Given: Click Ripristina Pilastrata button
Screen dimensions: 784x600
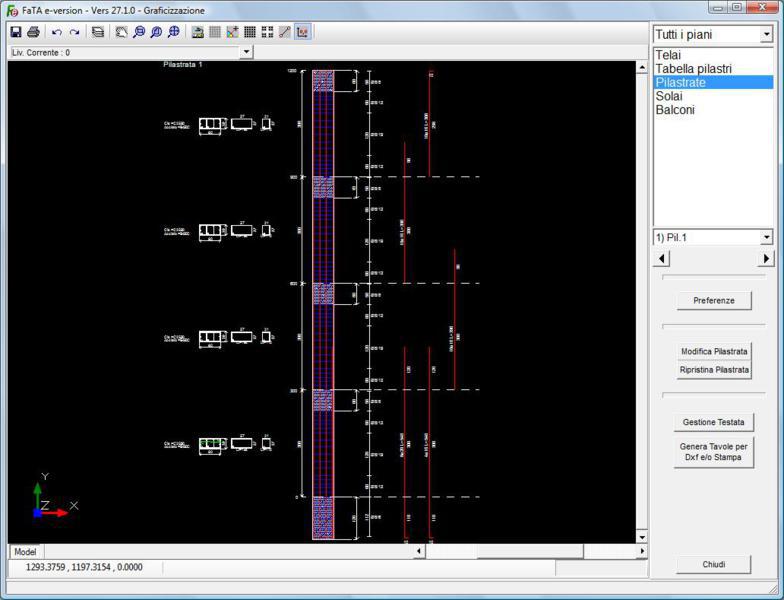Looking at the screenshot, I should click(714, 370).
